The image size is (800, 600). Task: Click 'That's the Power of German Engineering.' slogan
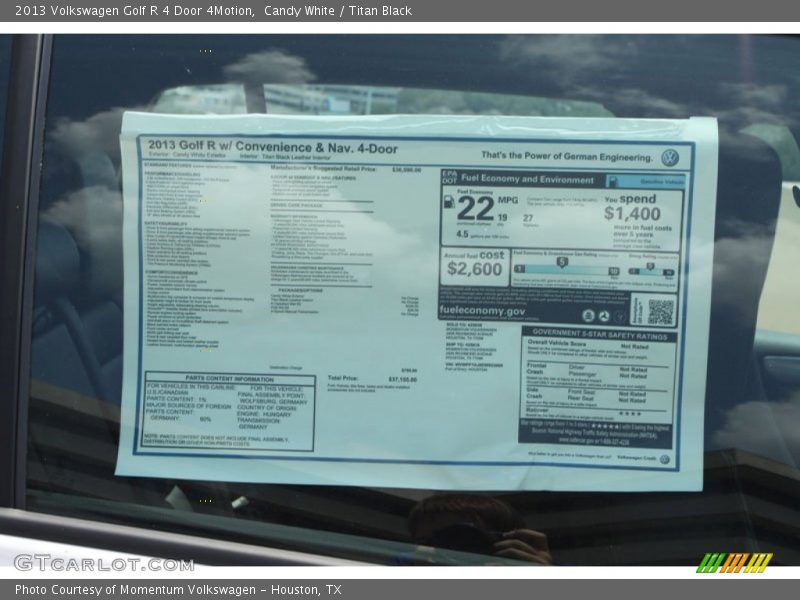[x=567, y=156]
